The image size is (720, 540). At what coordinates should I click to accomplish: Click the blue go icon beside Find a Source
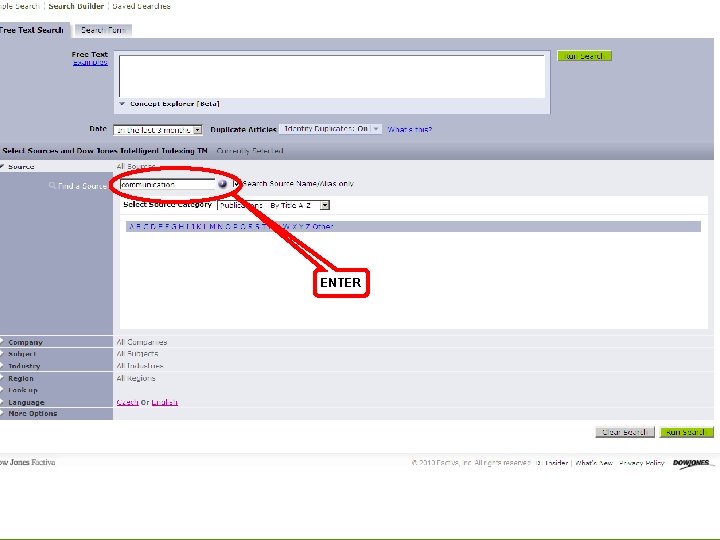point(223,184)
